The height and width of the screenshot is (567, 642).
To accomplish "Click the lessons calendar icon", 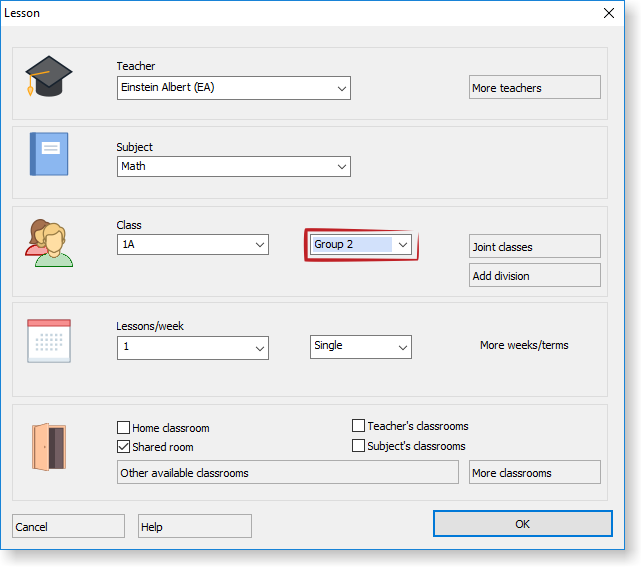I will pyautogui.click(x=48, y=341).
